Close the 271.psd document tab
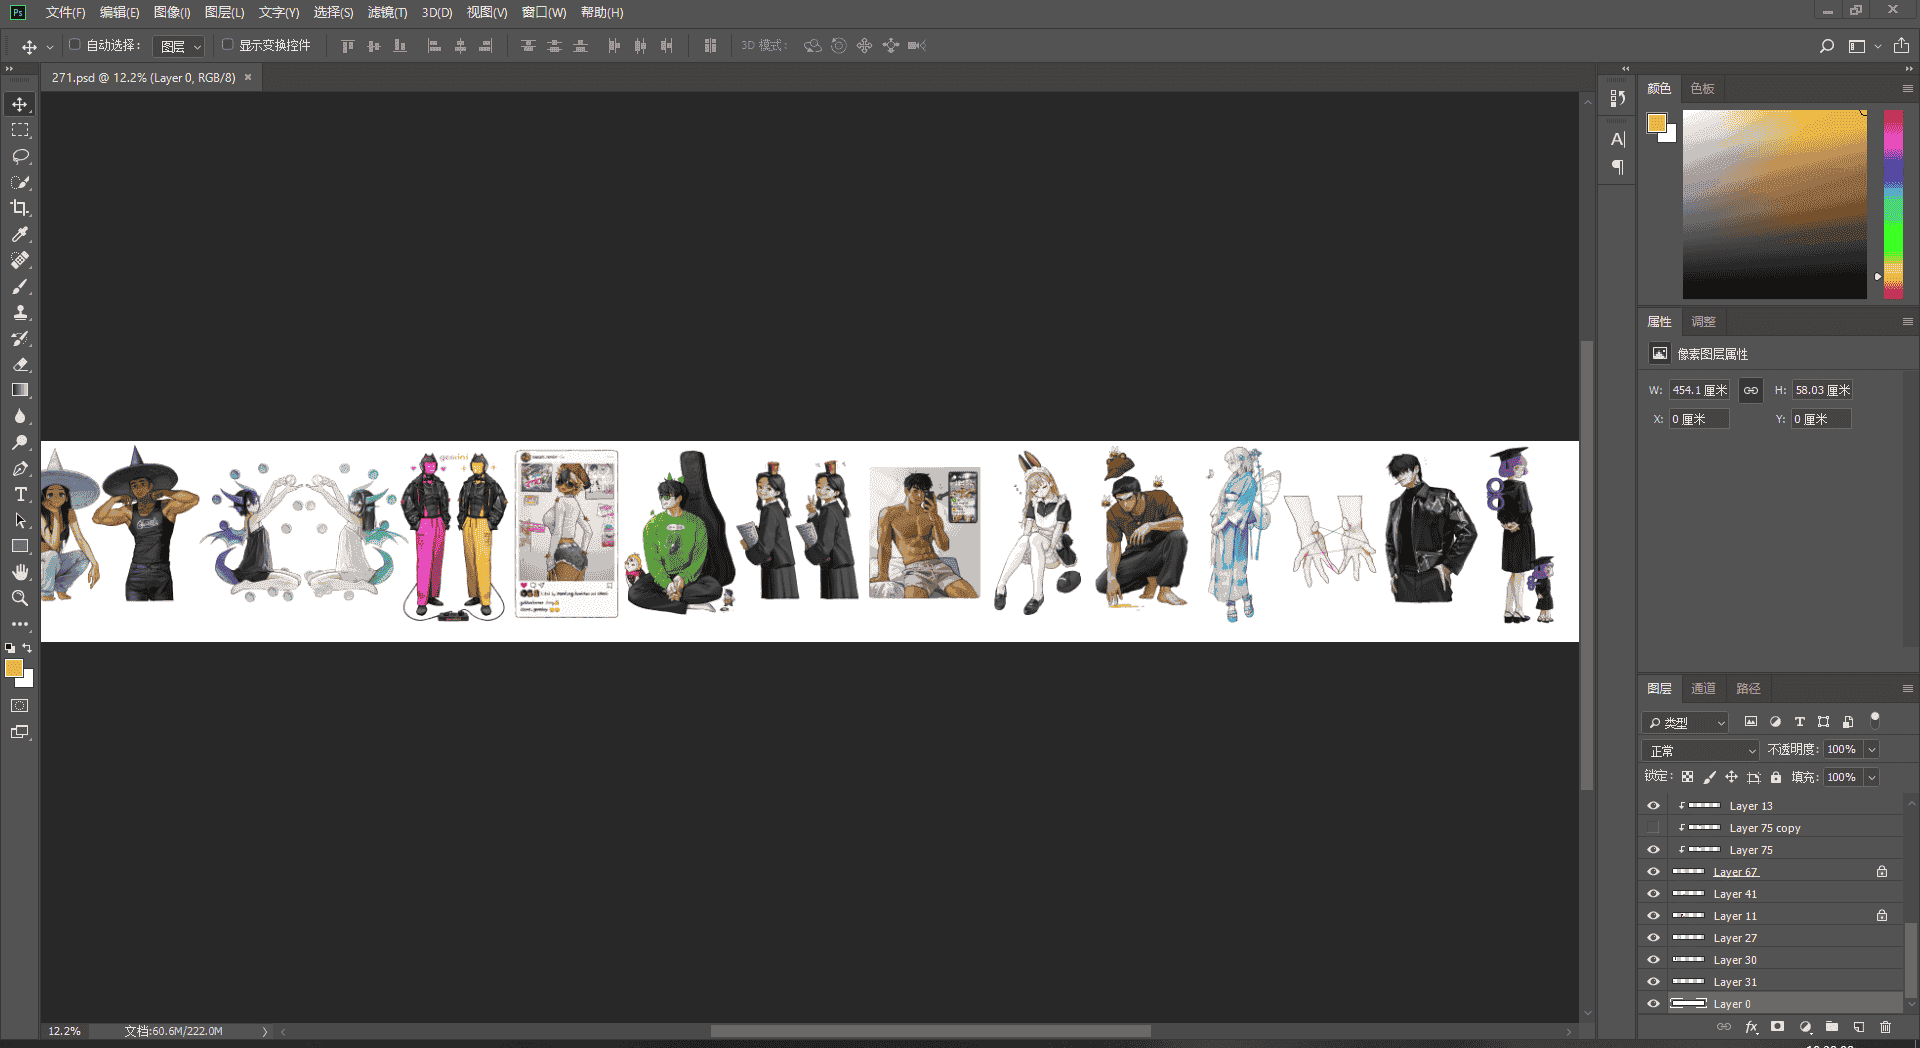 point(248,77)
